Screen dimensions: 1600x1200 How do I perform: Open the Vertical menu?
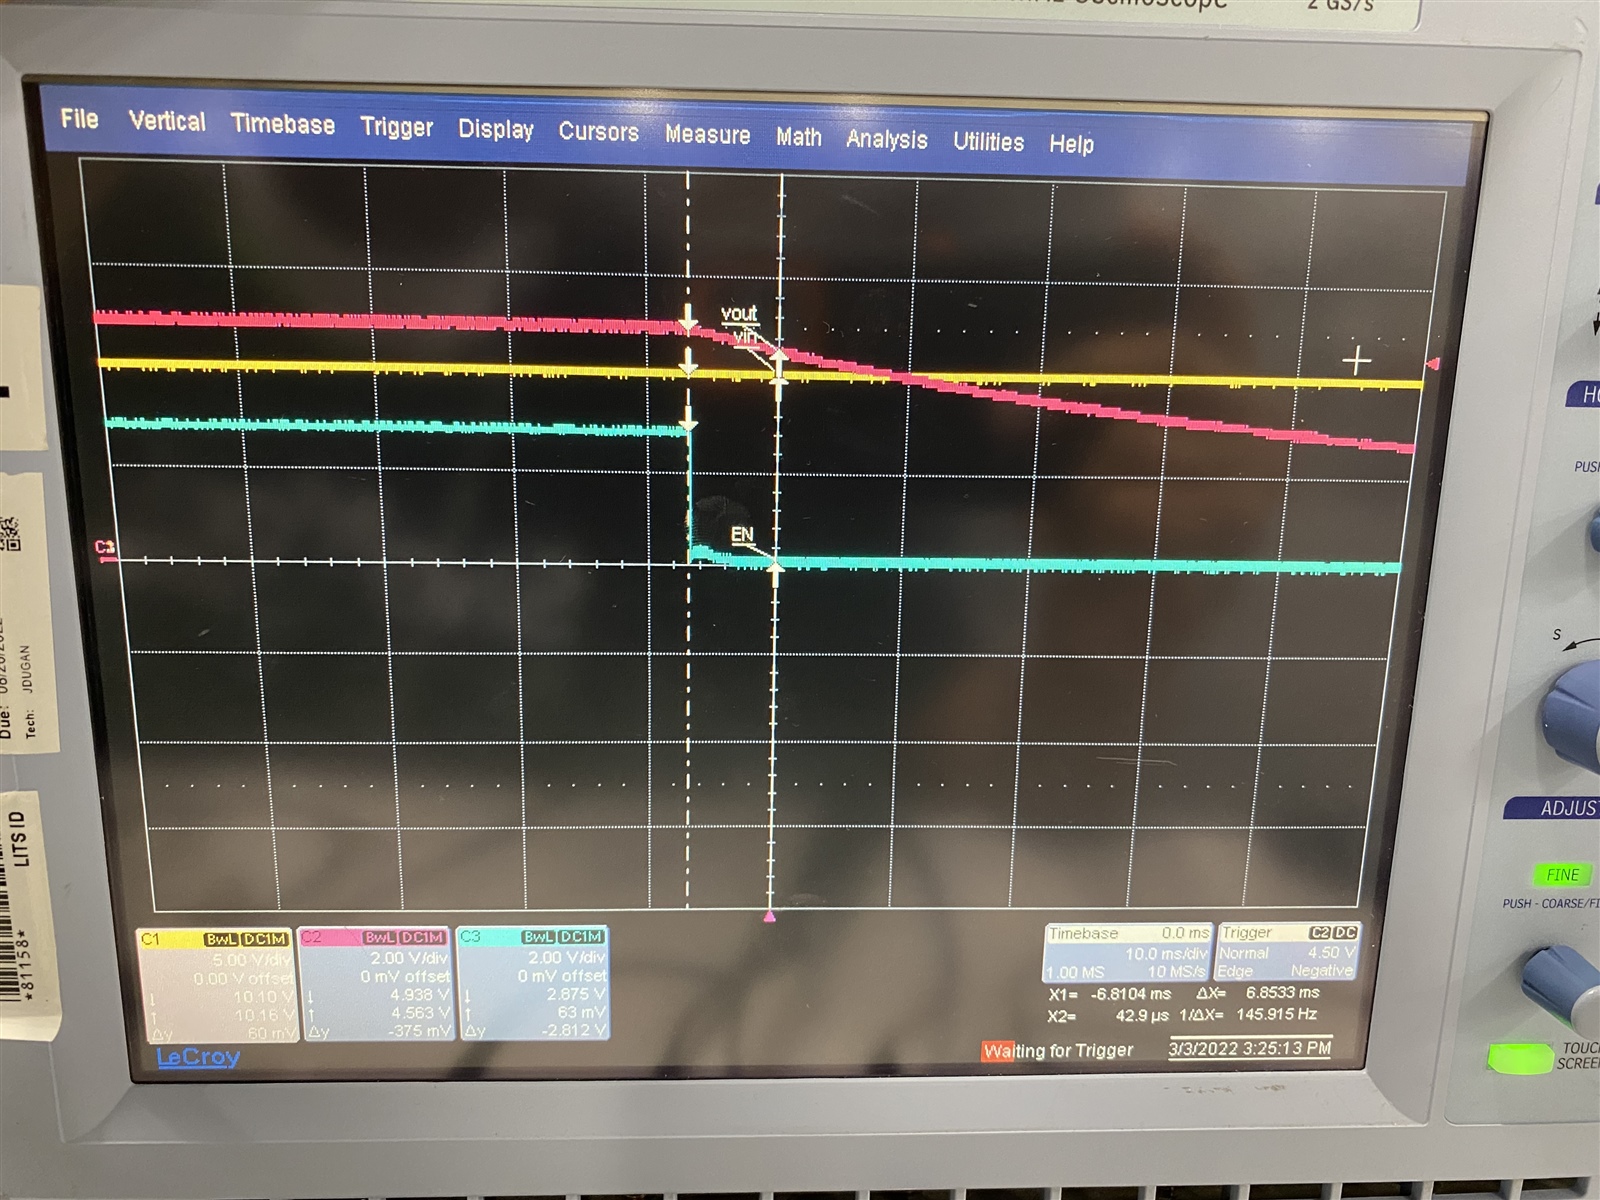coord(167,122)
